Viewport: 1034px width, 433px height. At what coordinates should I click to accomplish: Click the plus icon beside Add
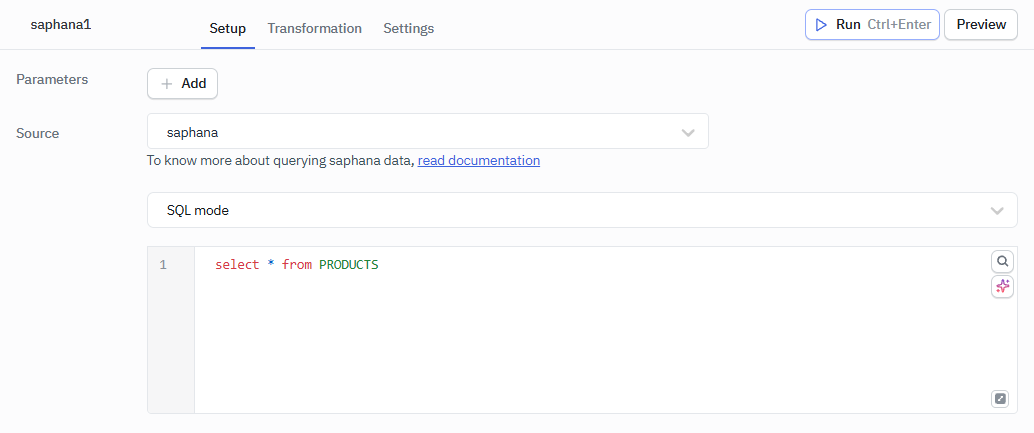pos(167,84)
